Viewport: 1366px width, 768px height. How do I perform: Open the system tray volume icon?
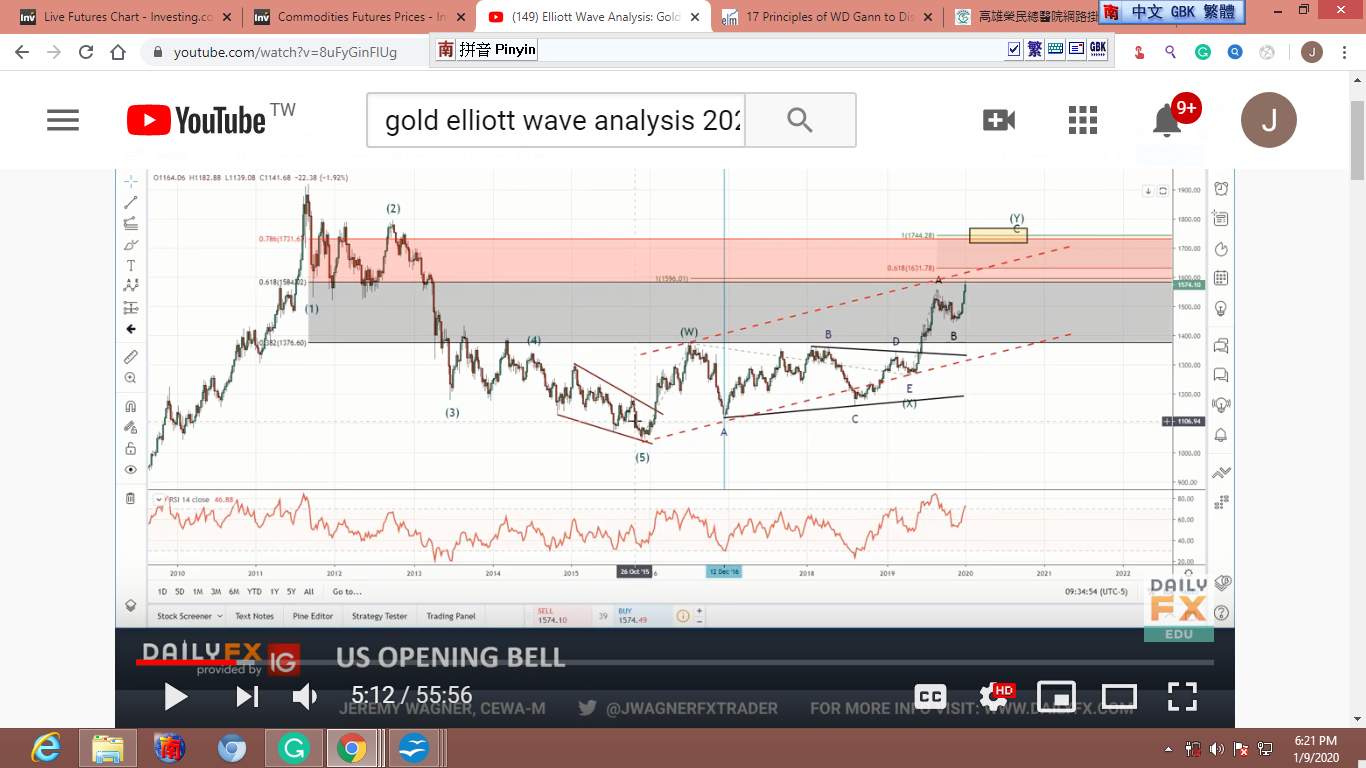coord(1217,749)
